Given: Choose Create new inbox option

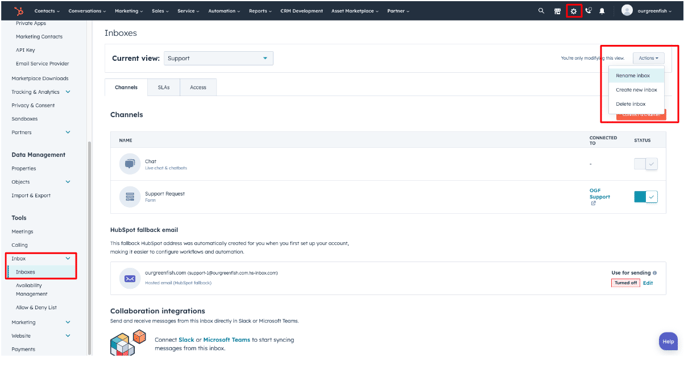Looking at the screenshot, I should [636, 90].
